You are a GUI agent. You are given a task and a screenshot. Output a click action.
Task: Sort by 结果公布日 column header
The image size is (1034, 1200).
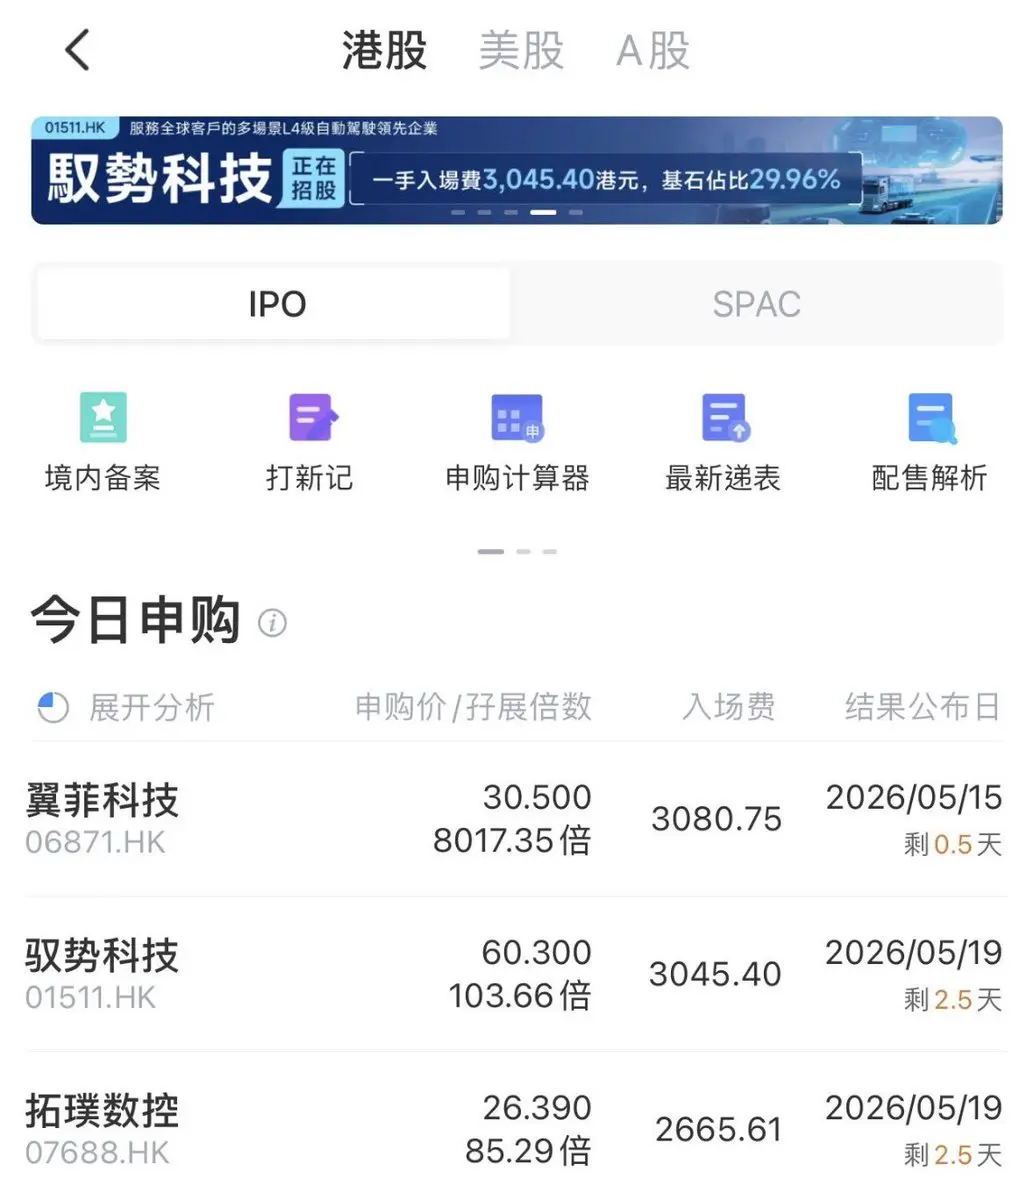coord(922,707)
